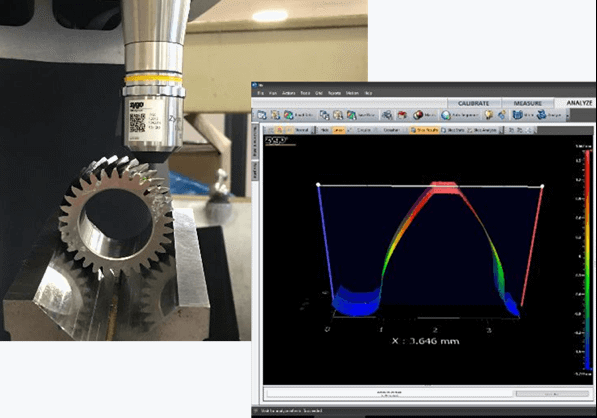Click Crosshair in the plot toolbar
Viewport: 597px width, 418px height.
pyautogui.click(x=391, y=130)
